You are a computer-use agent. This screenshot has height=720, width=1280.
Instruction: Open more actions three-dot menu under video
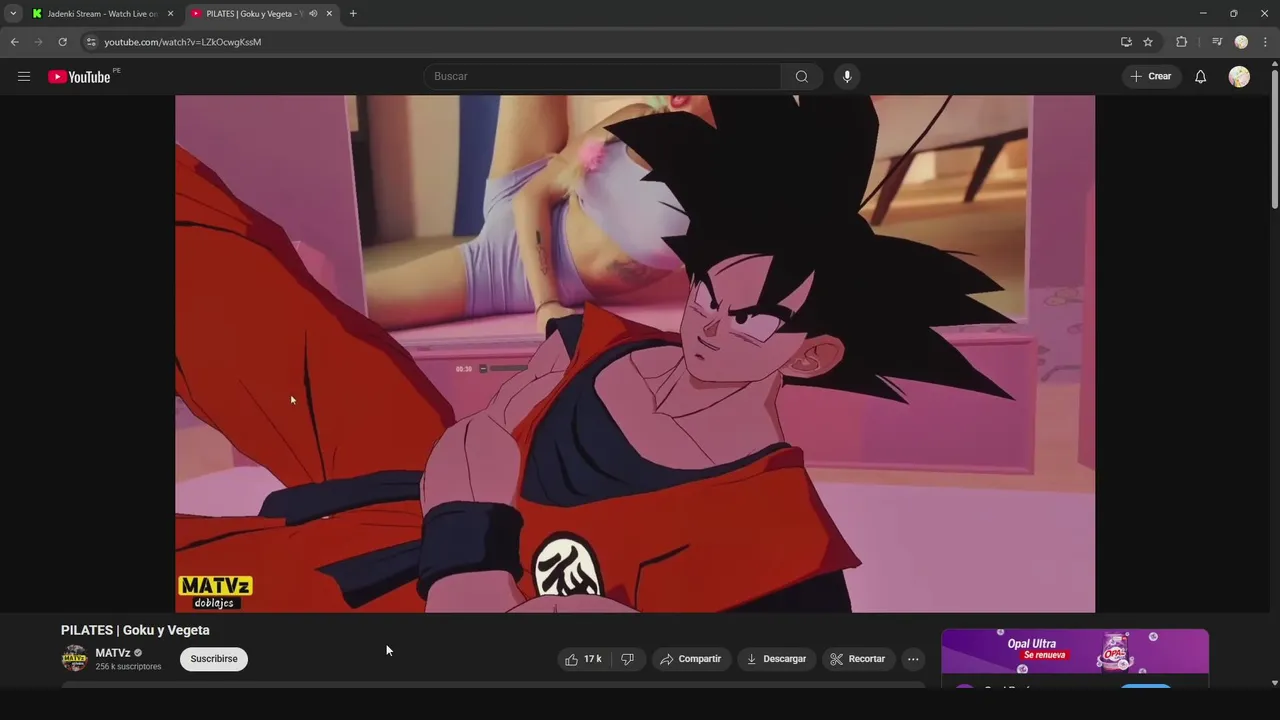point(913,659)
